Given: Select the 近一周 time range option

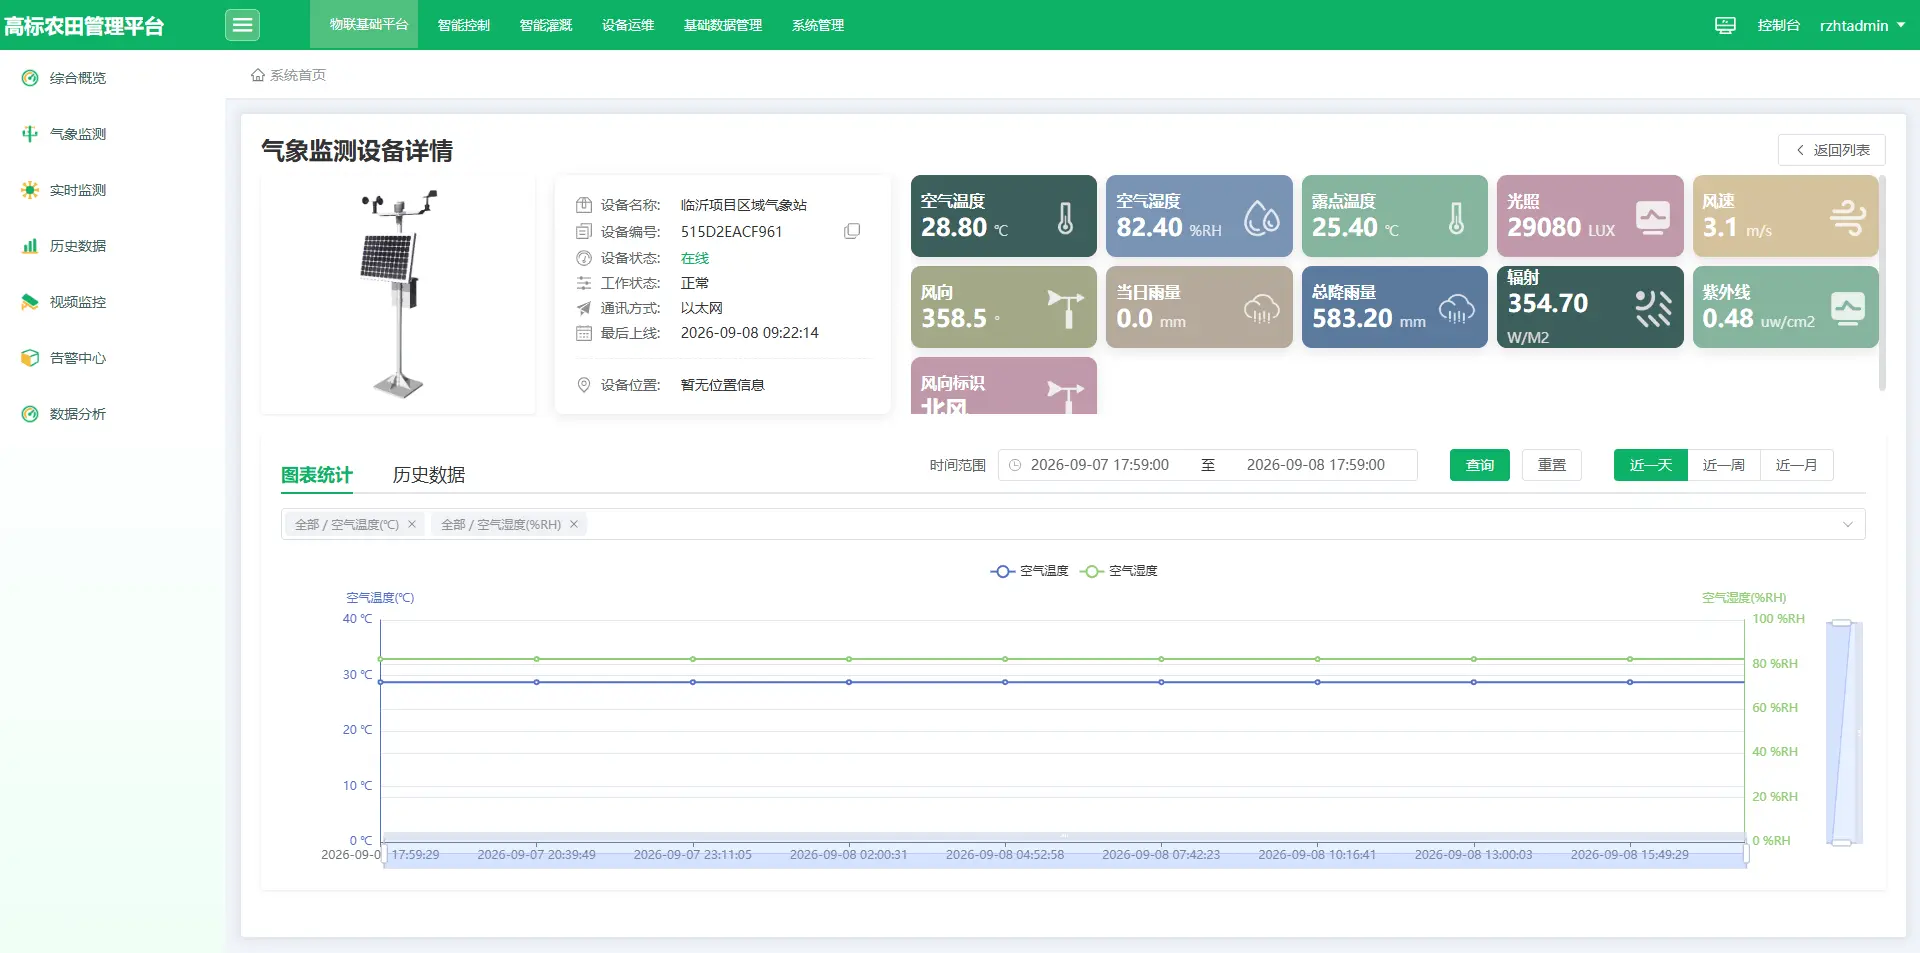Looking at the screenshot, I should 1724,465.
